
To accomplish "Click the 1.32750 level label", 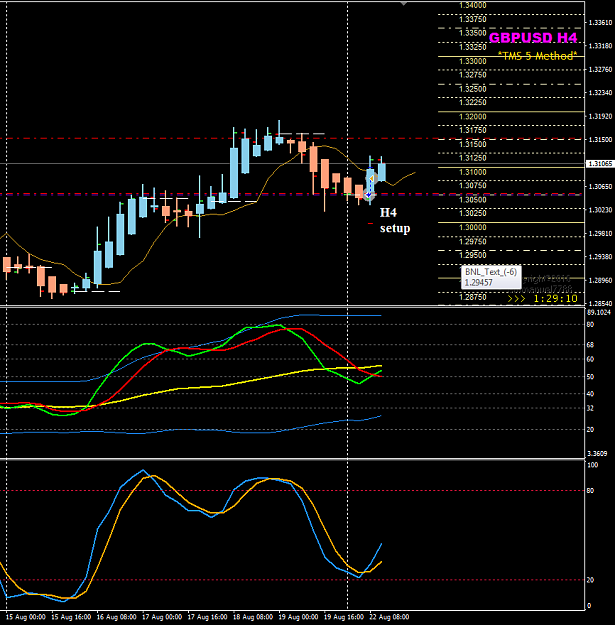I will pos(473,75).
